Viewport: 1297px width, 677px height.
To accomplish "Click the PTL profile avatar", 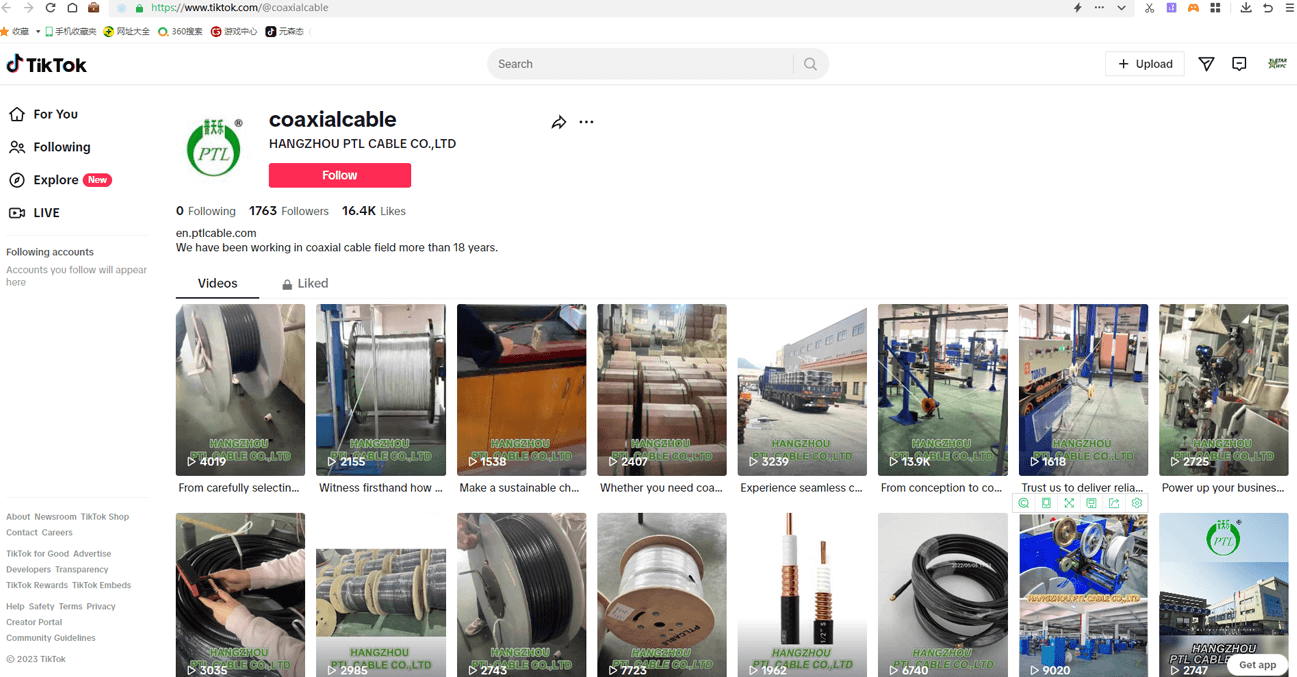I will [214, 148].
